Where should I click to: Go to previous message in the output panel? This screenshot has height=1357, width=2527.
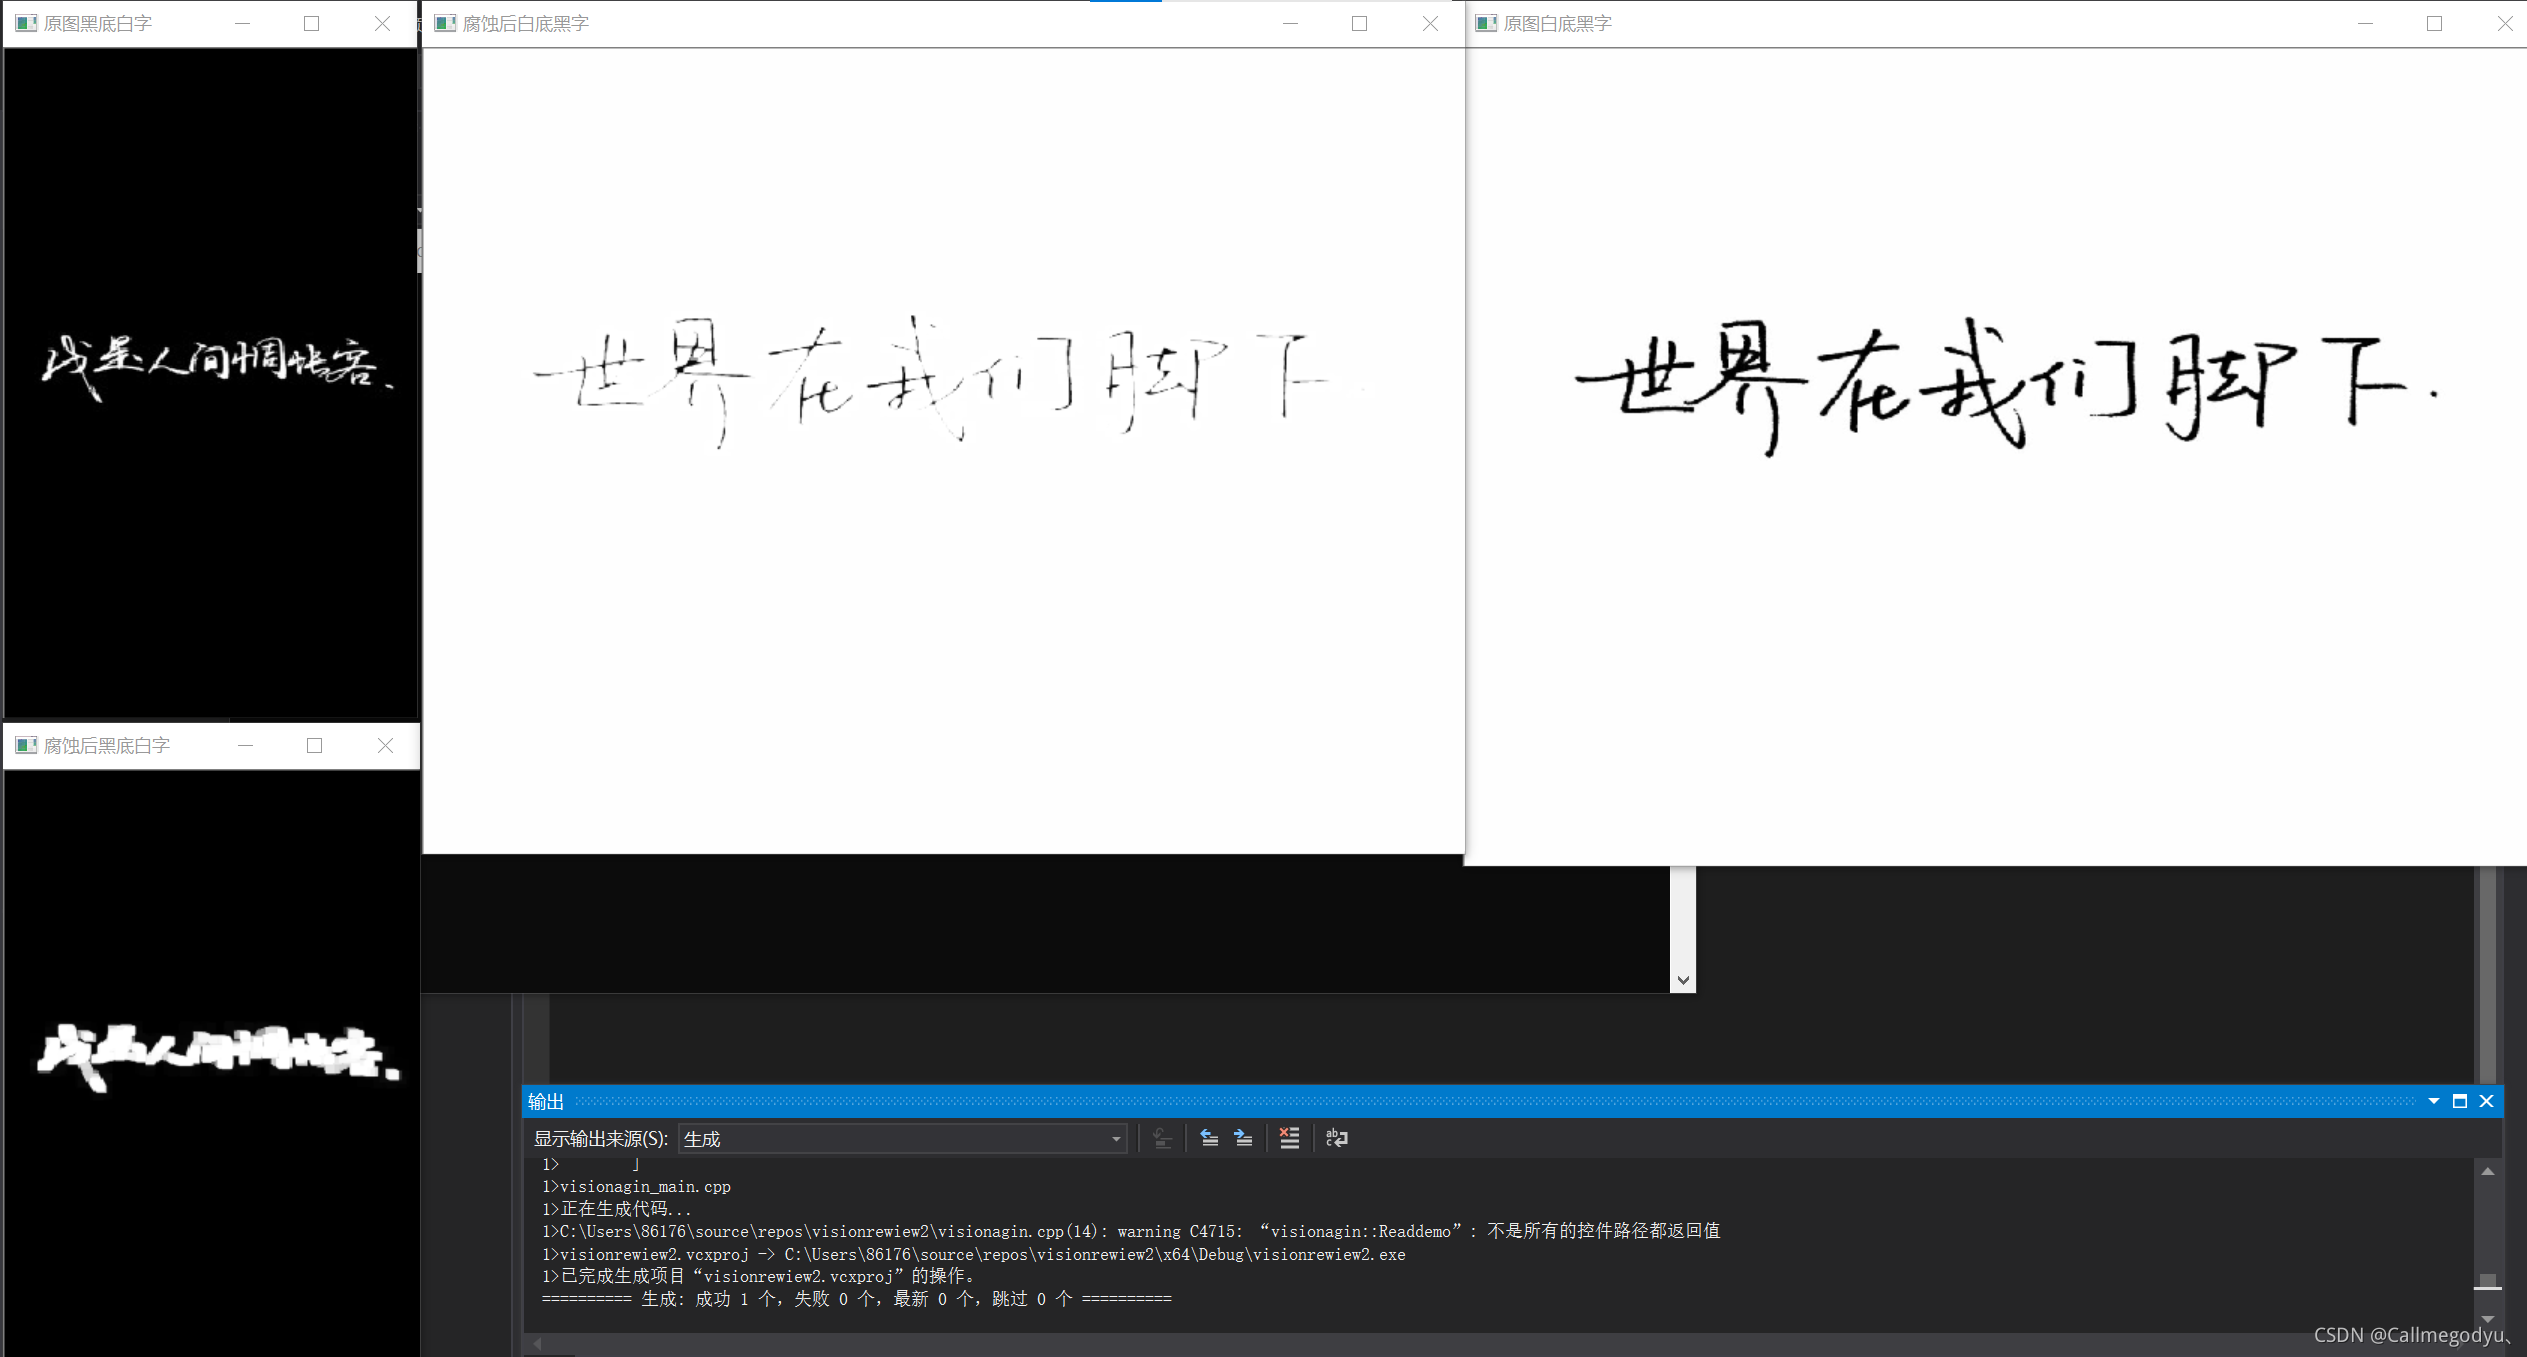click(x=1209, y=1138)
